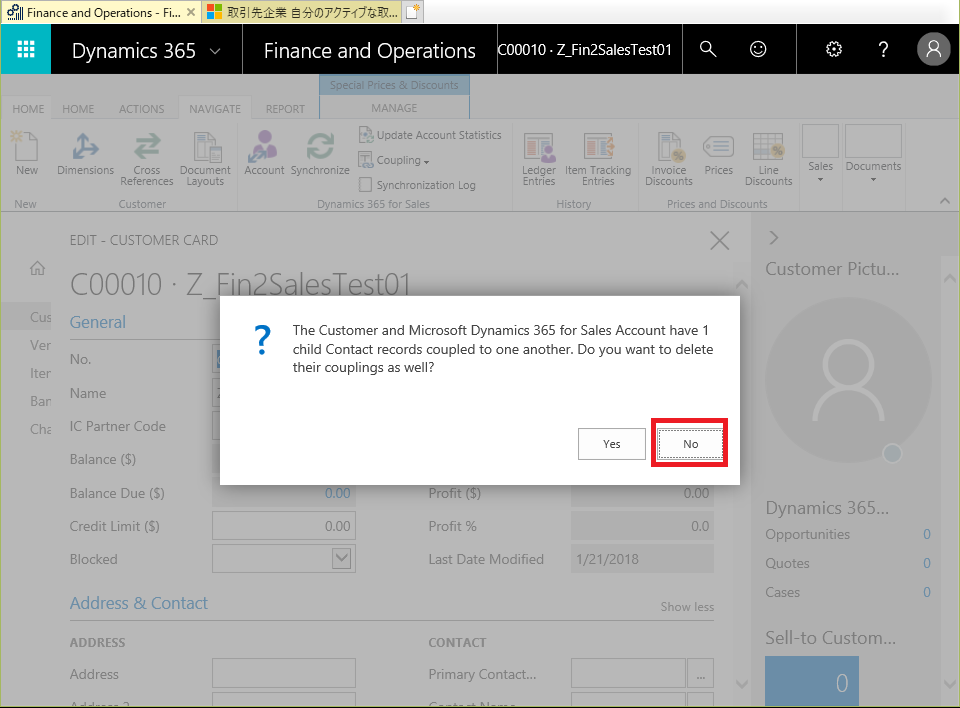Viewport: 960px width, 708px height.
Task: Open Dimensions from the ribbon
Action: 85,153
